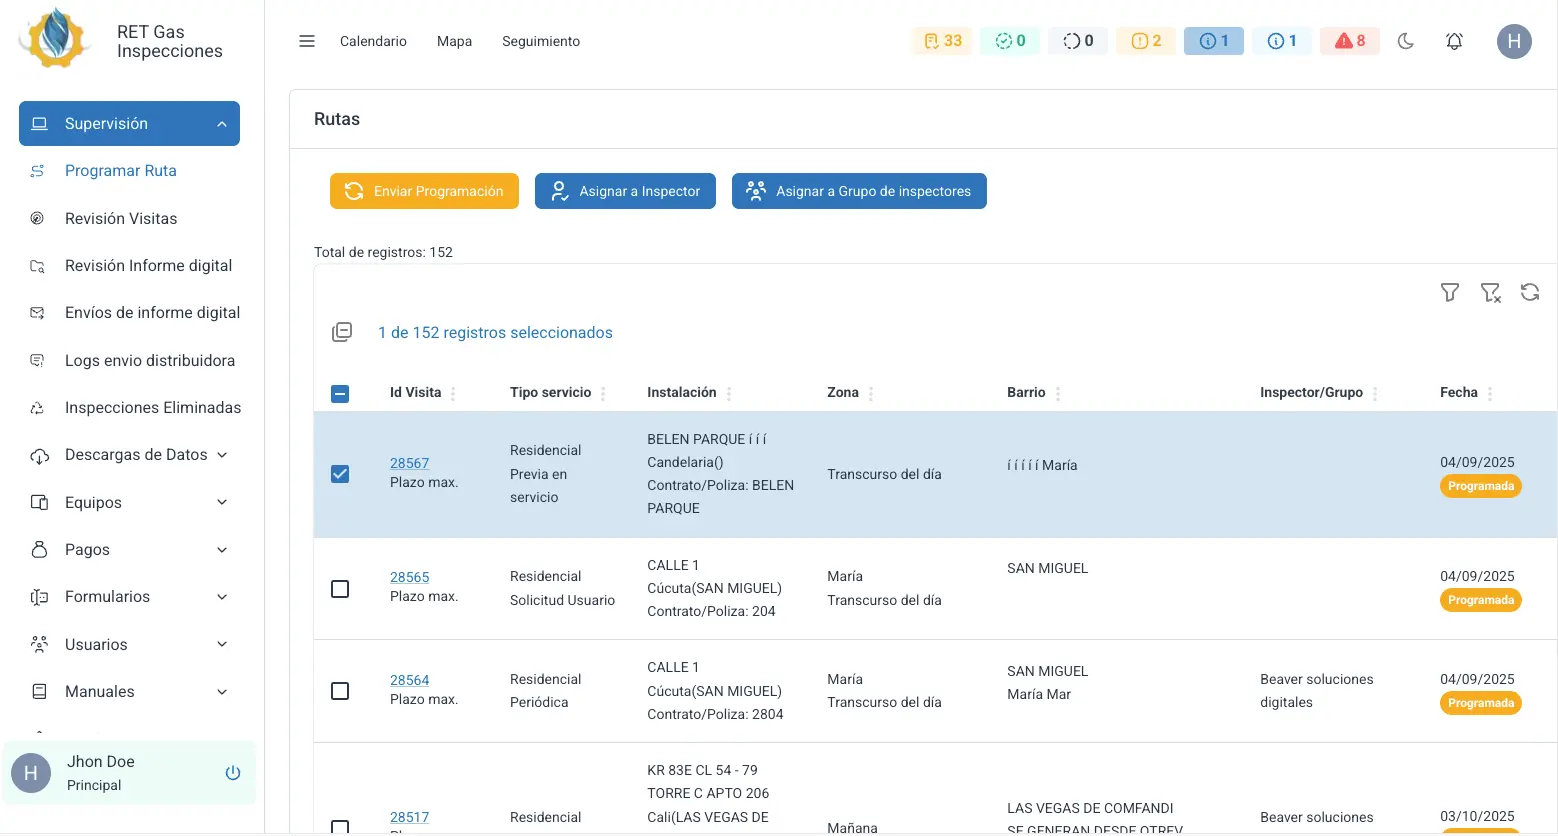Click the gray dashed-circle badge showing 0
Screen dimensions: 1558x836
click(x=1078, y=41)
